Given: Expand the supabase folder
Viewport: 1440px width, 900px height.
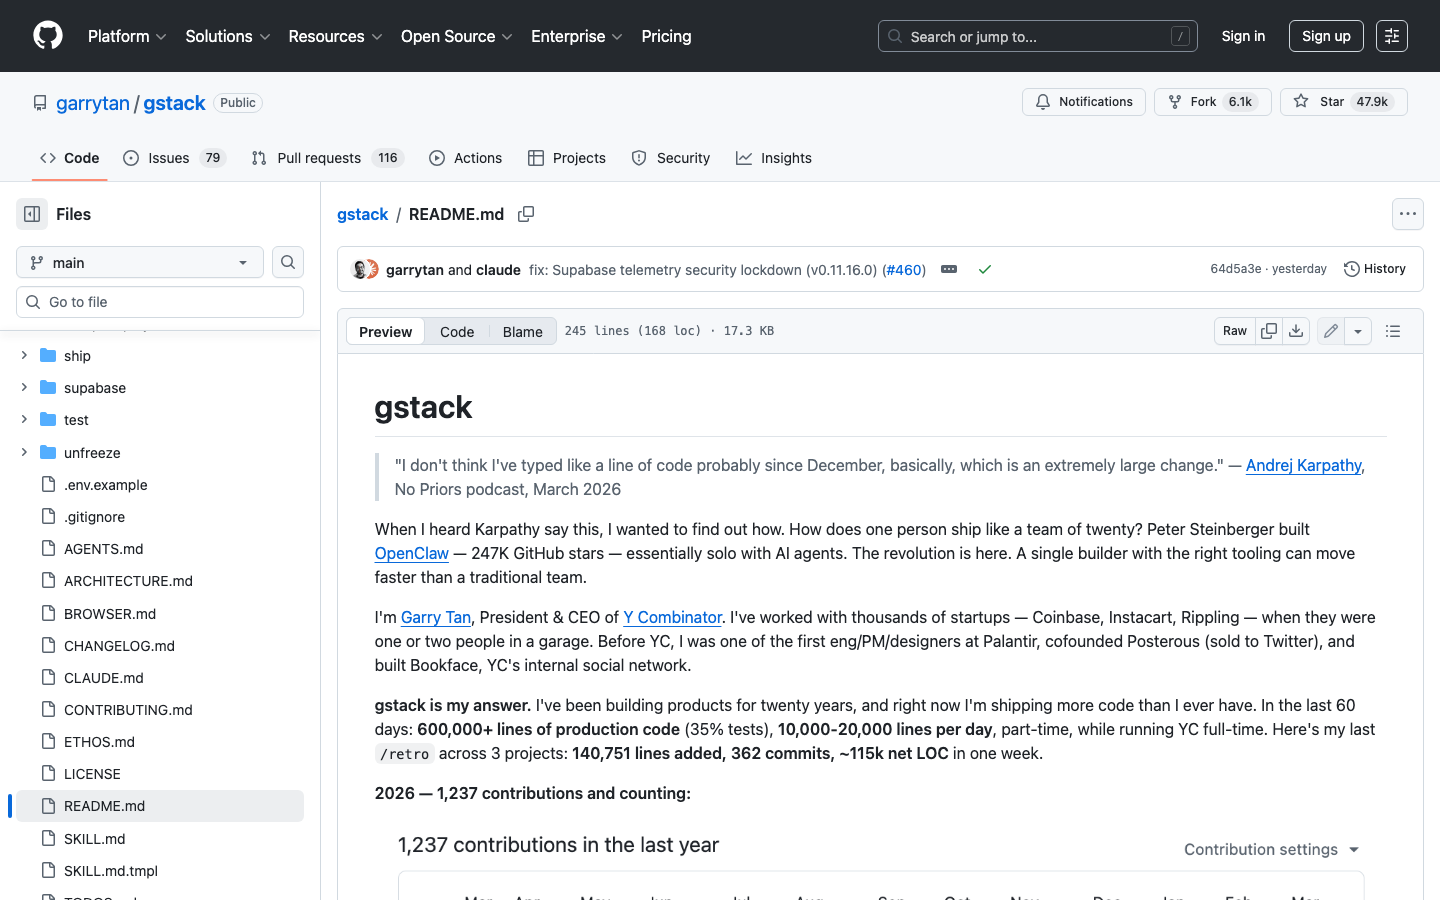Looking at the screenshot, I should (x=24, y=387).
